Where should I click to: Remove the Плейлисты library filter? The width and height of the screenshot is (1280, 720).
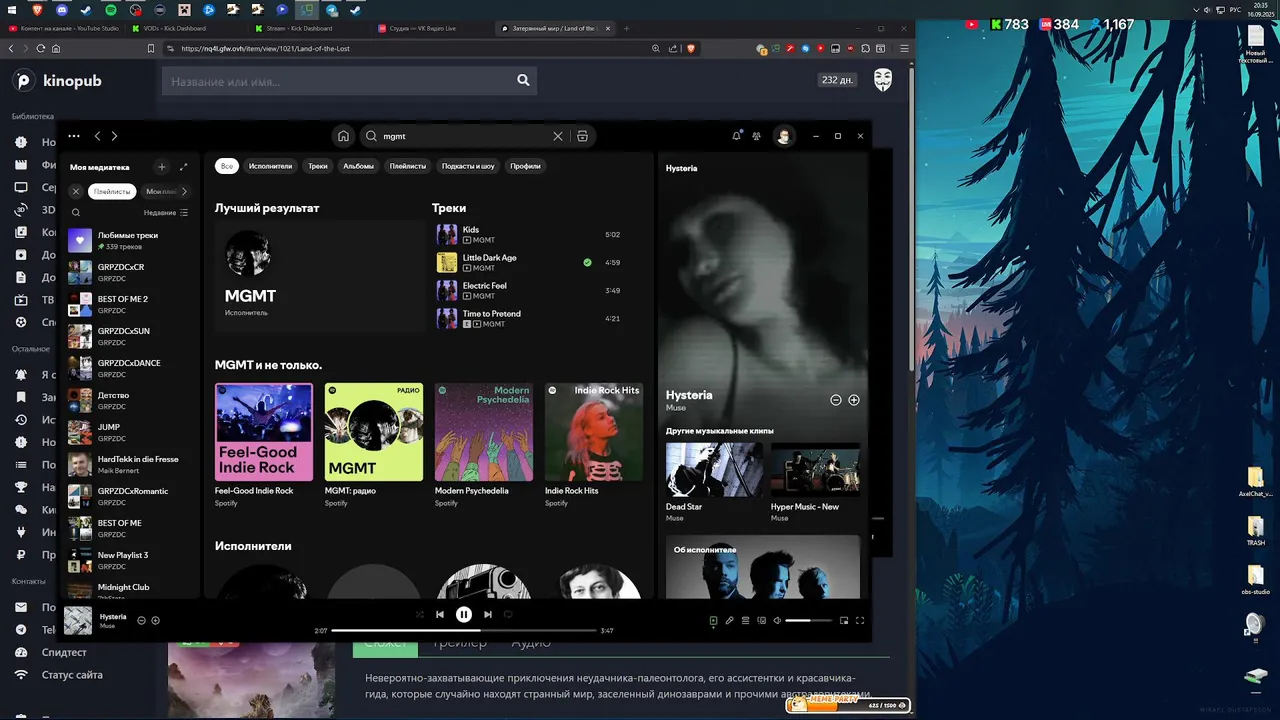coord(76,191)
